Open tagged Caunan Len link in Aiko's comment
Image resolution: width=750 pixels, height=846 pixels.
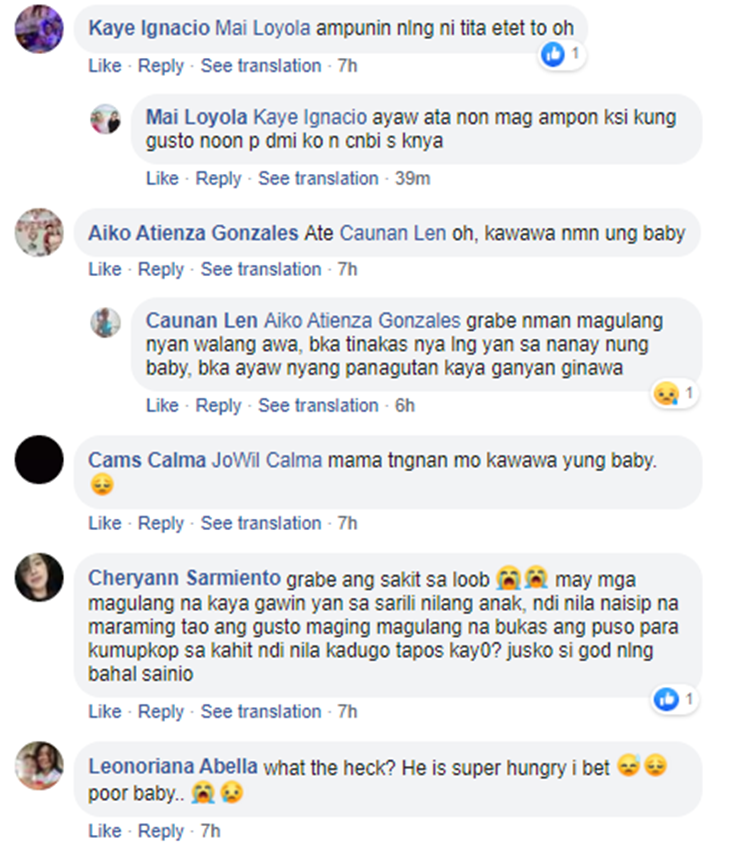coord(393,233)
